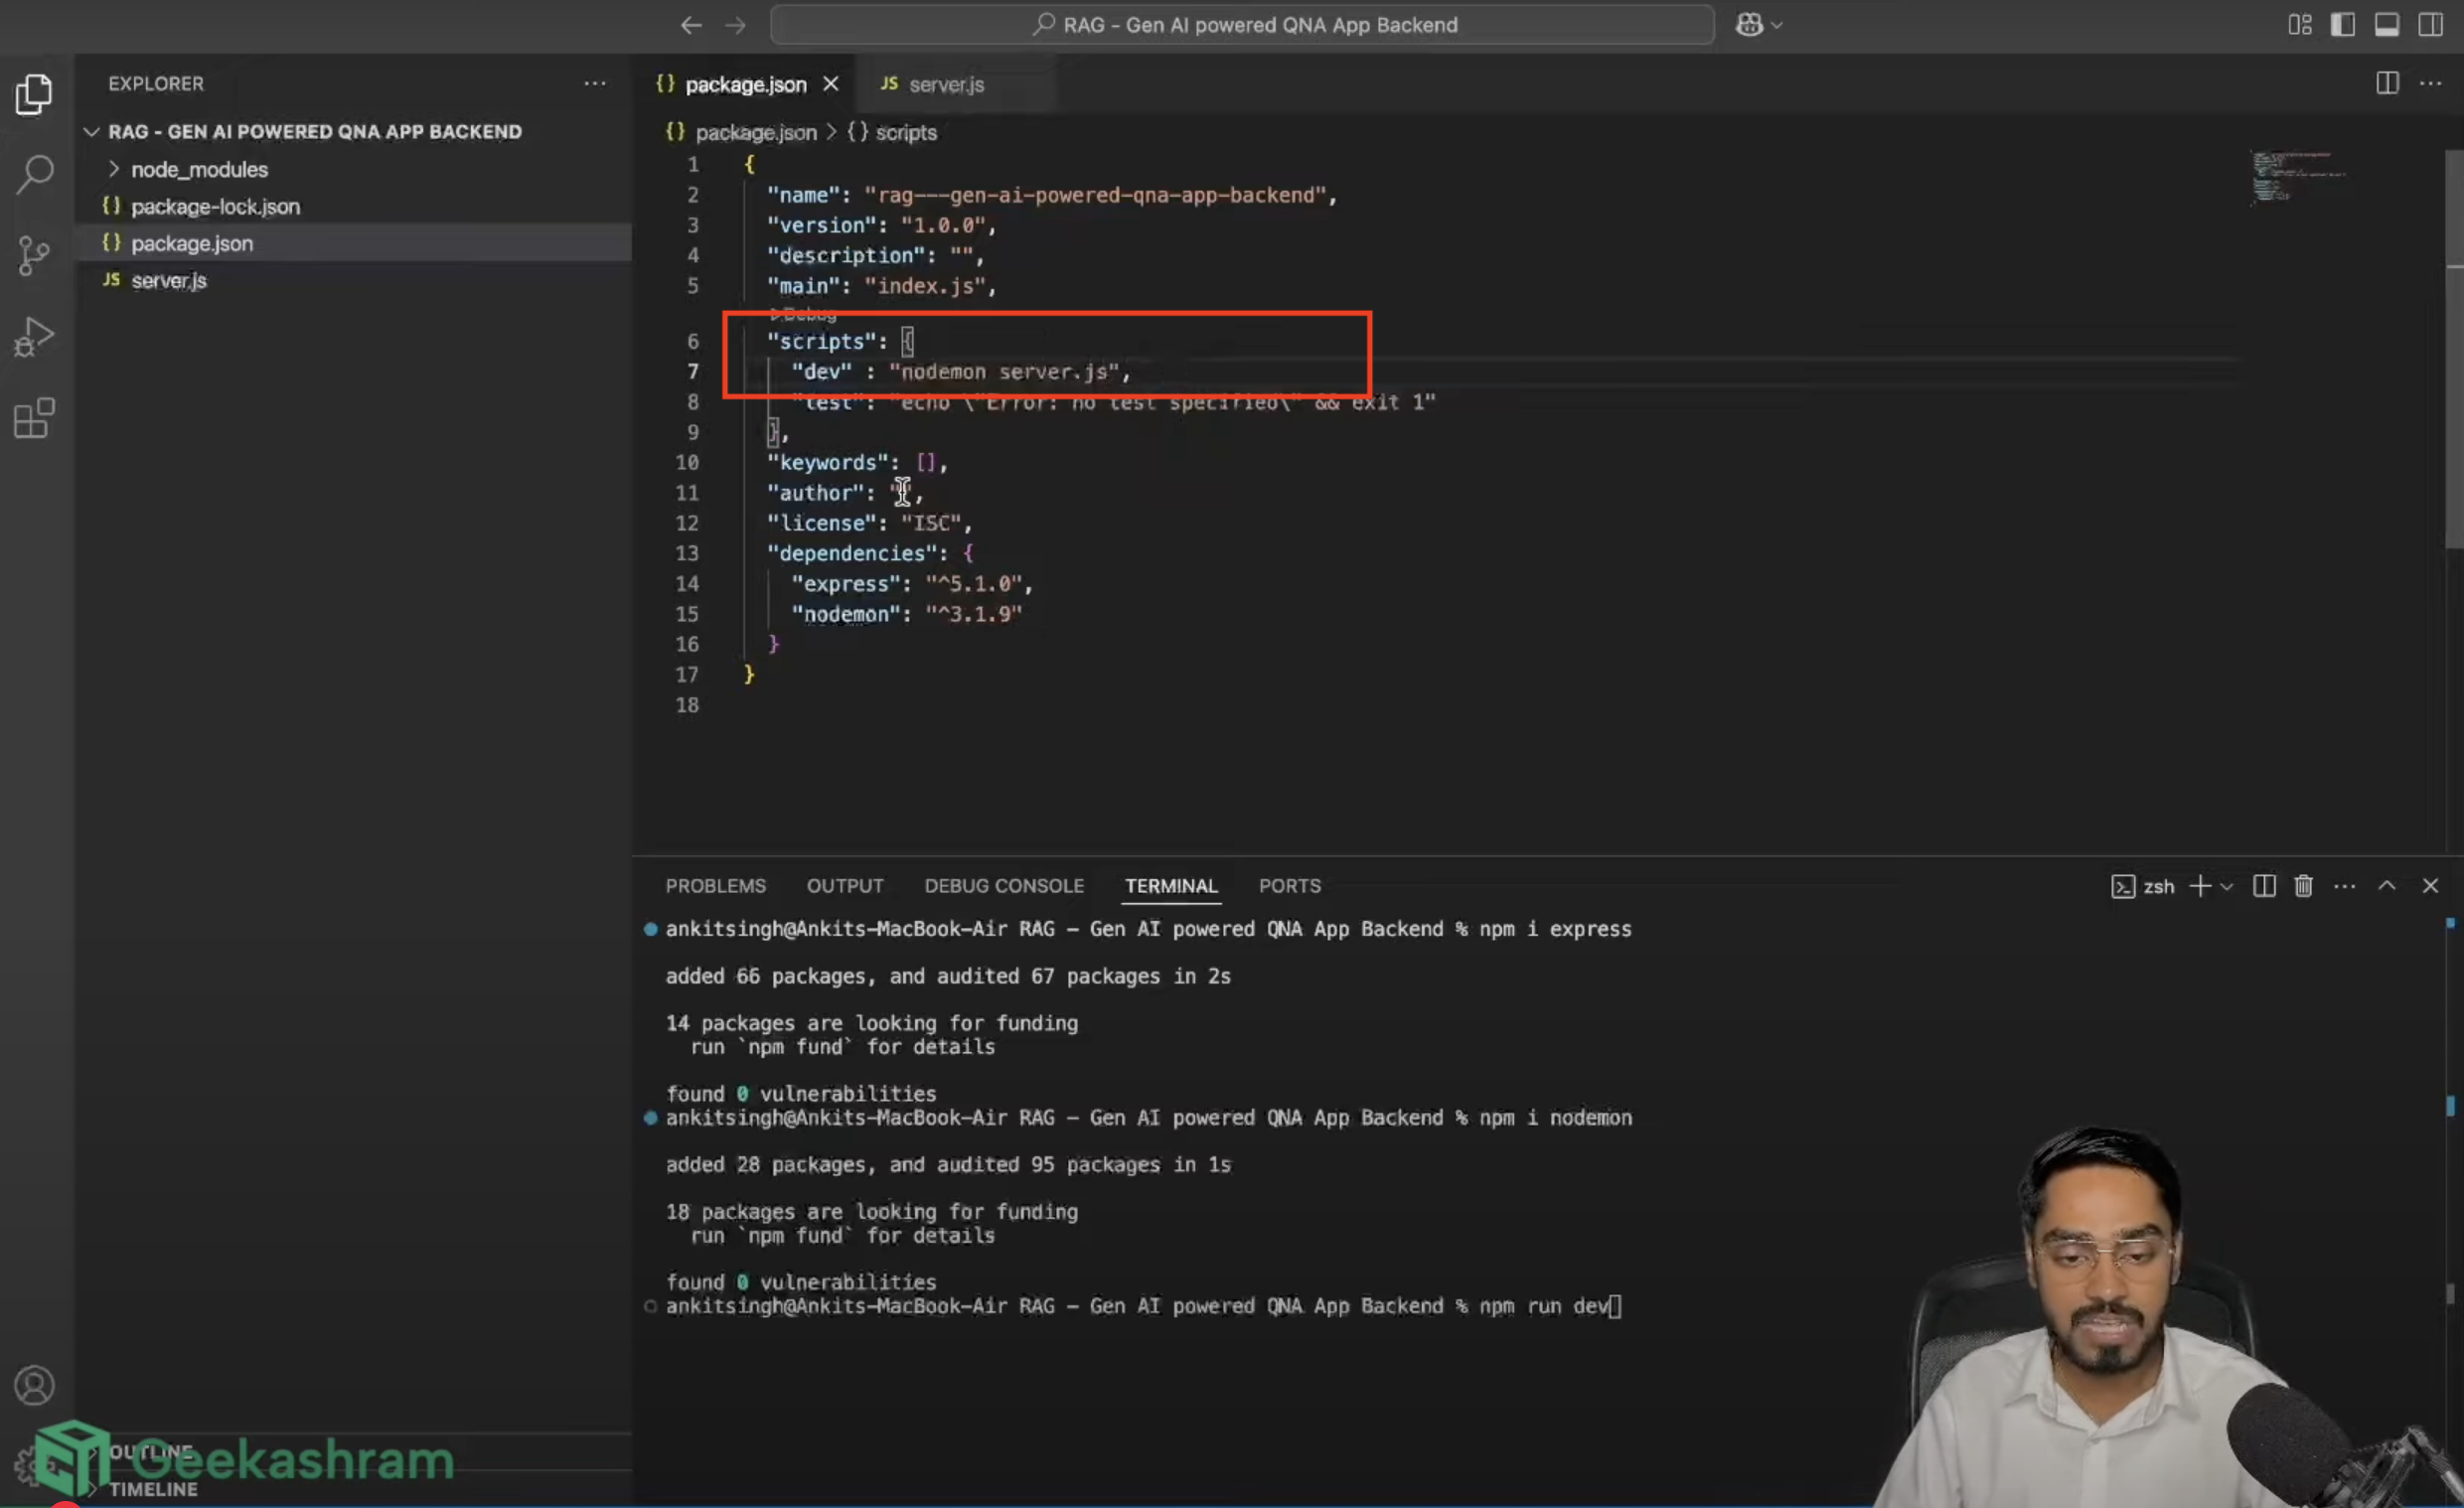Open the Explorer view in activity bar
This screenshot has height=1508, width=2464.
point(34,94)
